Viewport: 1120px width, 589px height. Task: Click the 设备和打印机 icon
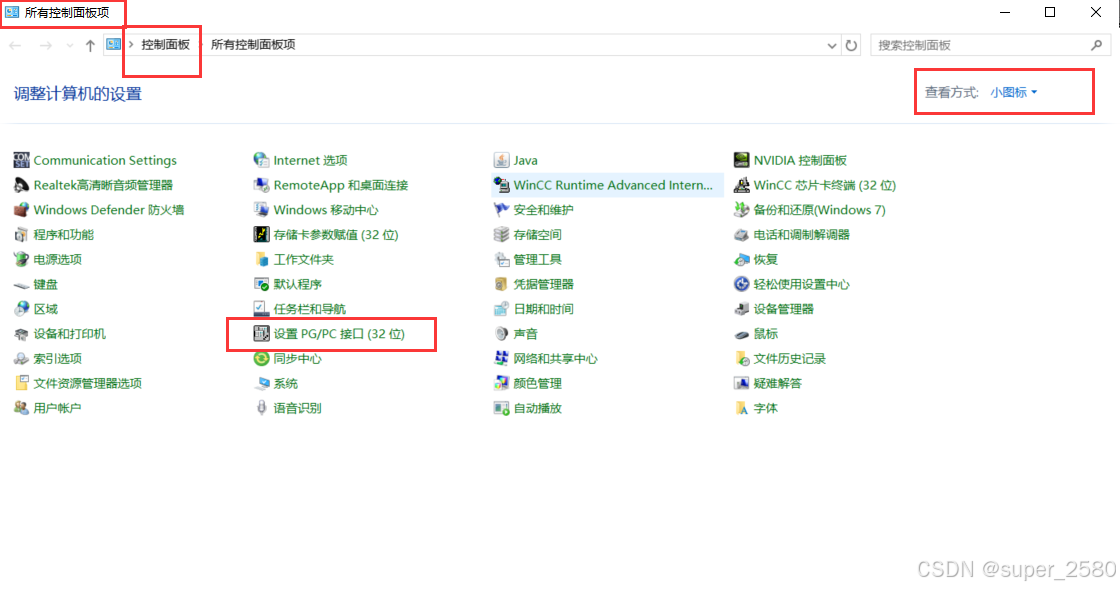point(21,334)
